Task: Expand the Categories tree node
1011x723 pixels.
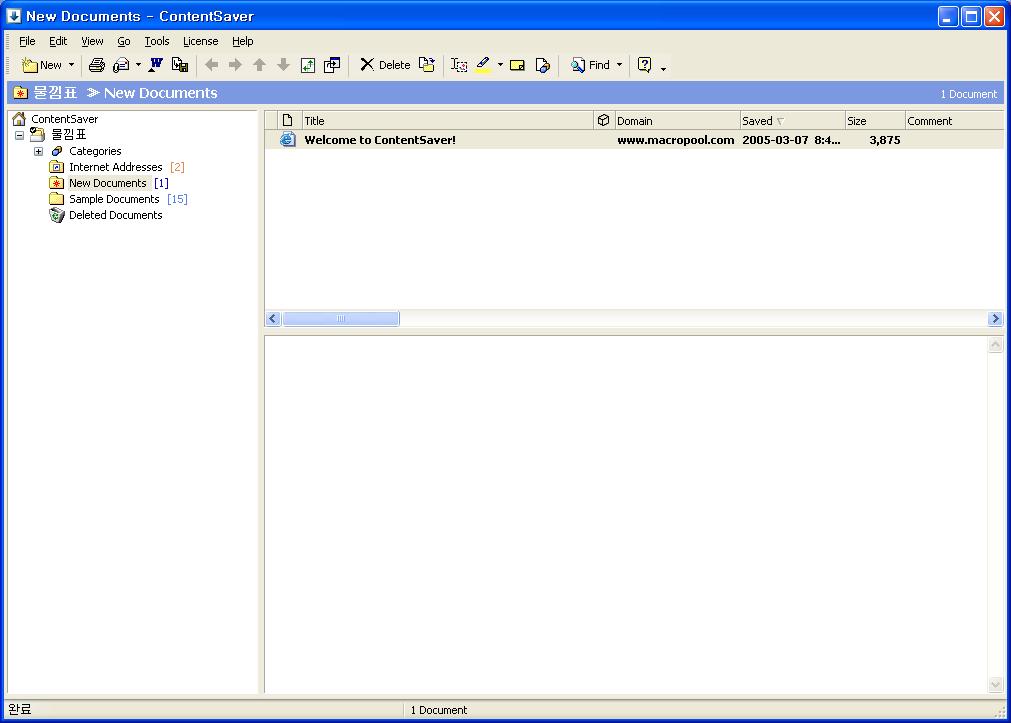Action: (38, 151)
